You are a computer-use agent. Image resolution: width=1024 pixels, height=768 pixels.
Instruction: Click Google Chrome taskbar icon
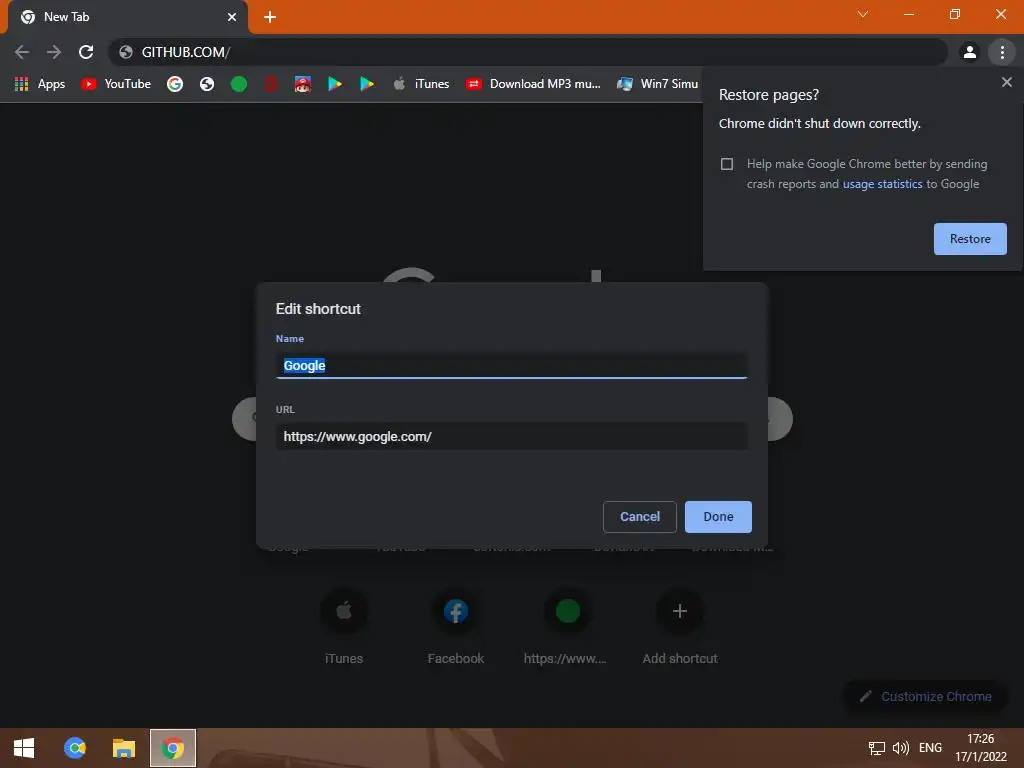tap(172, 748)
